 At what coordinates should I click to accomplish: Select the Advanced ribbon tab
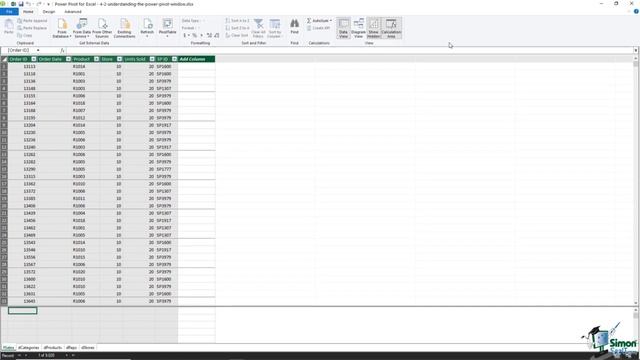coord(73,12)
